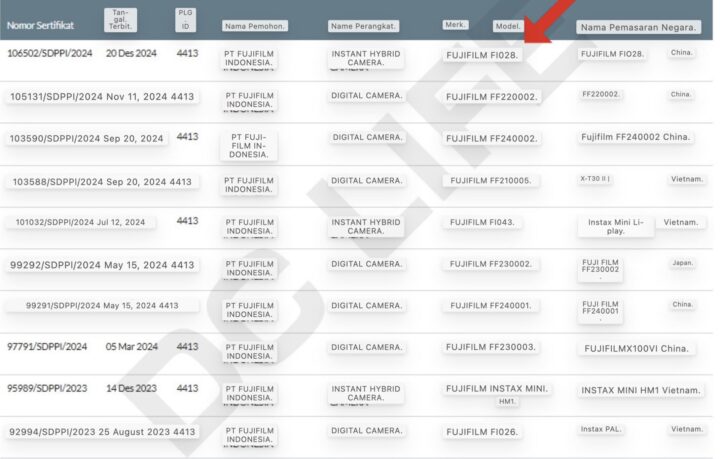
Task: Select the 92994/SDPPI/2023 25 August 2023 entry
Action: pyautogui.click(x=102, y=432)
